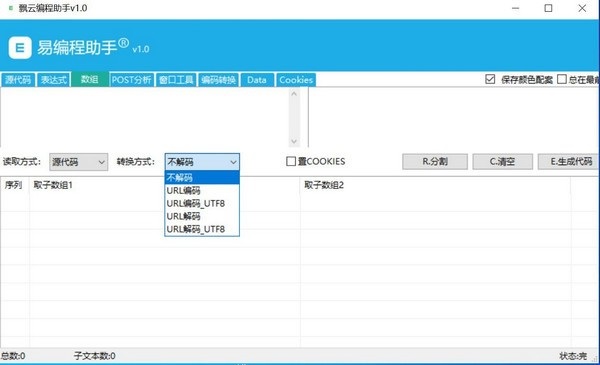Click the 易编程助手 v1.0 header title
Viewport: 600px width, 365px height.
pos(93,47)
